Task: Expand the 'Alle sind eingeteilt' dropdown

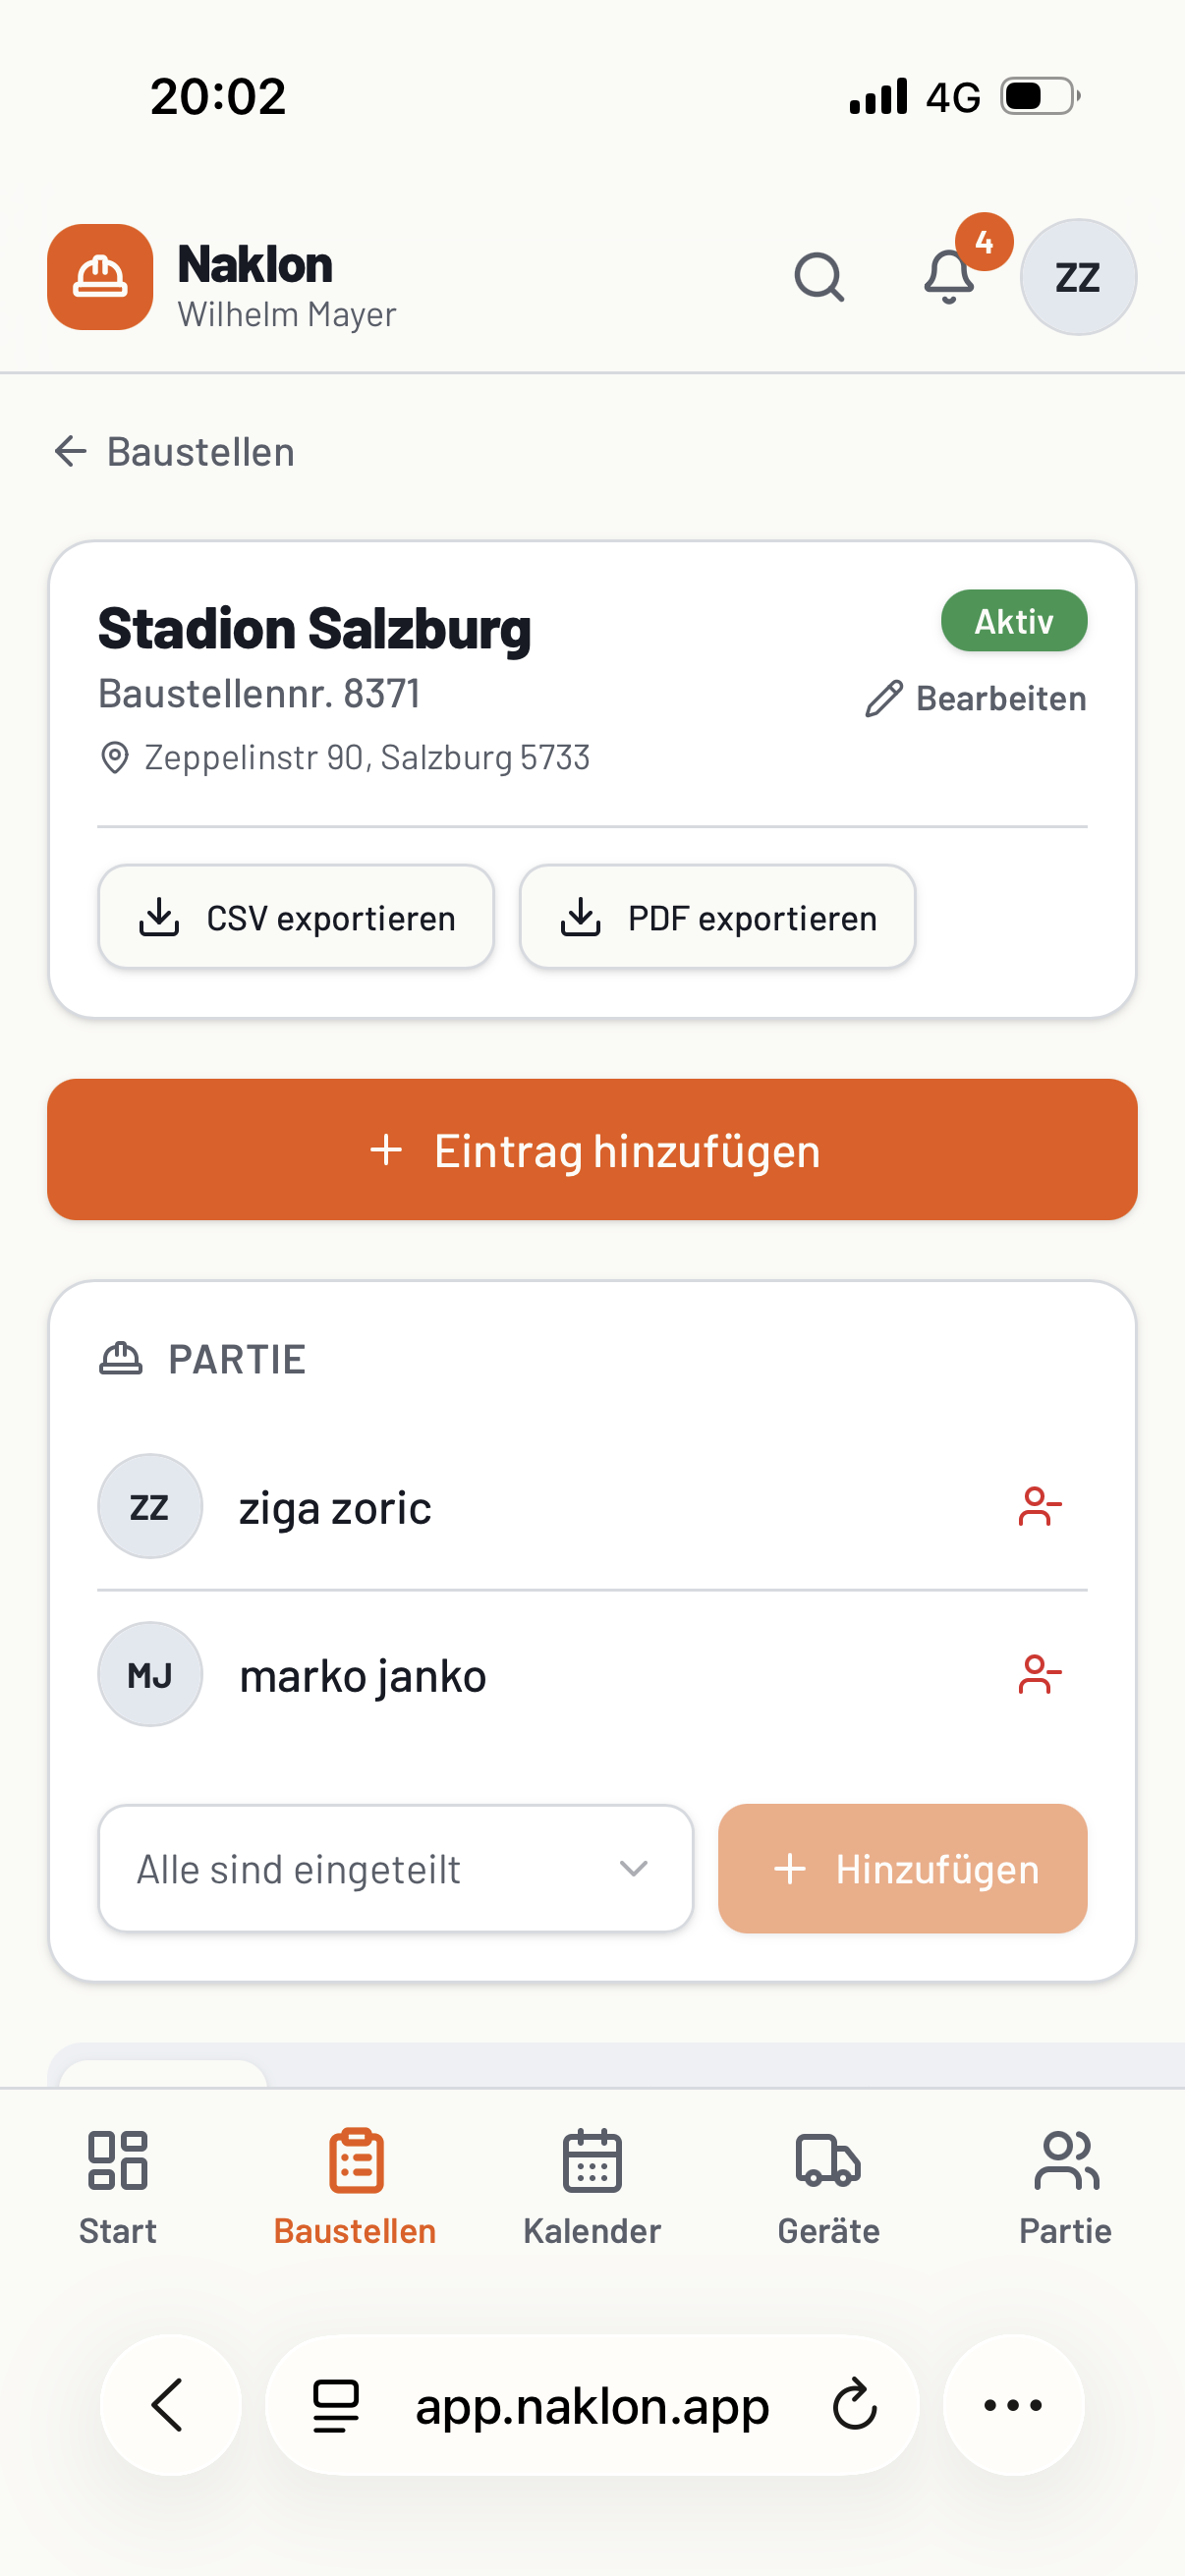Action: (x=396, y=1868)
